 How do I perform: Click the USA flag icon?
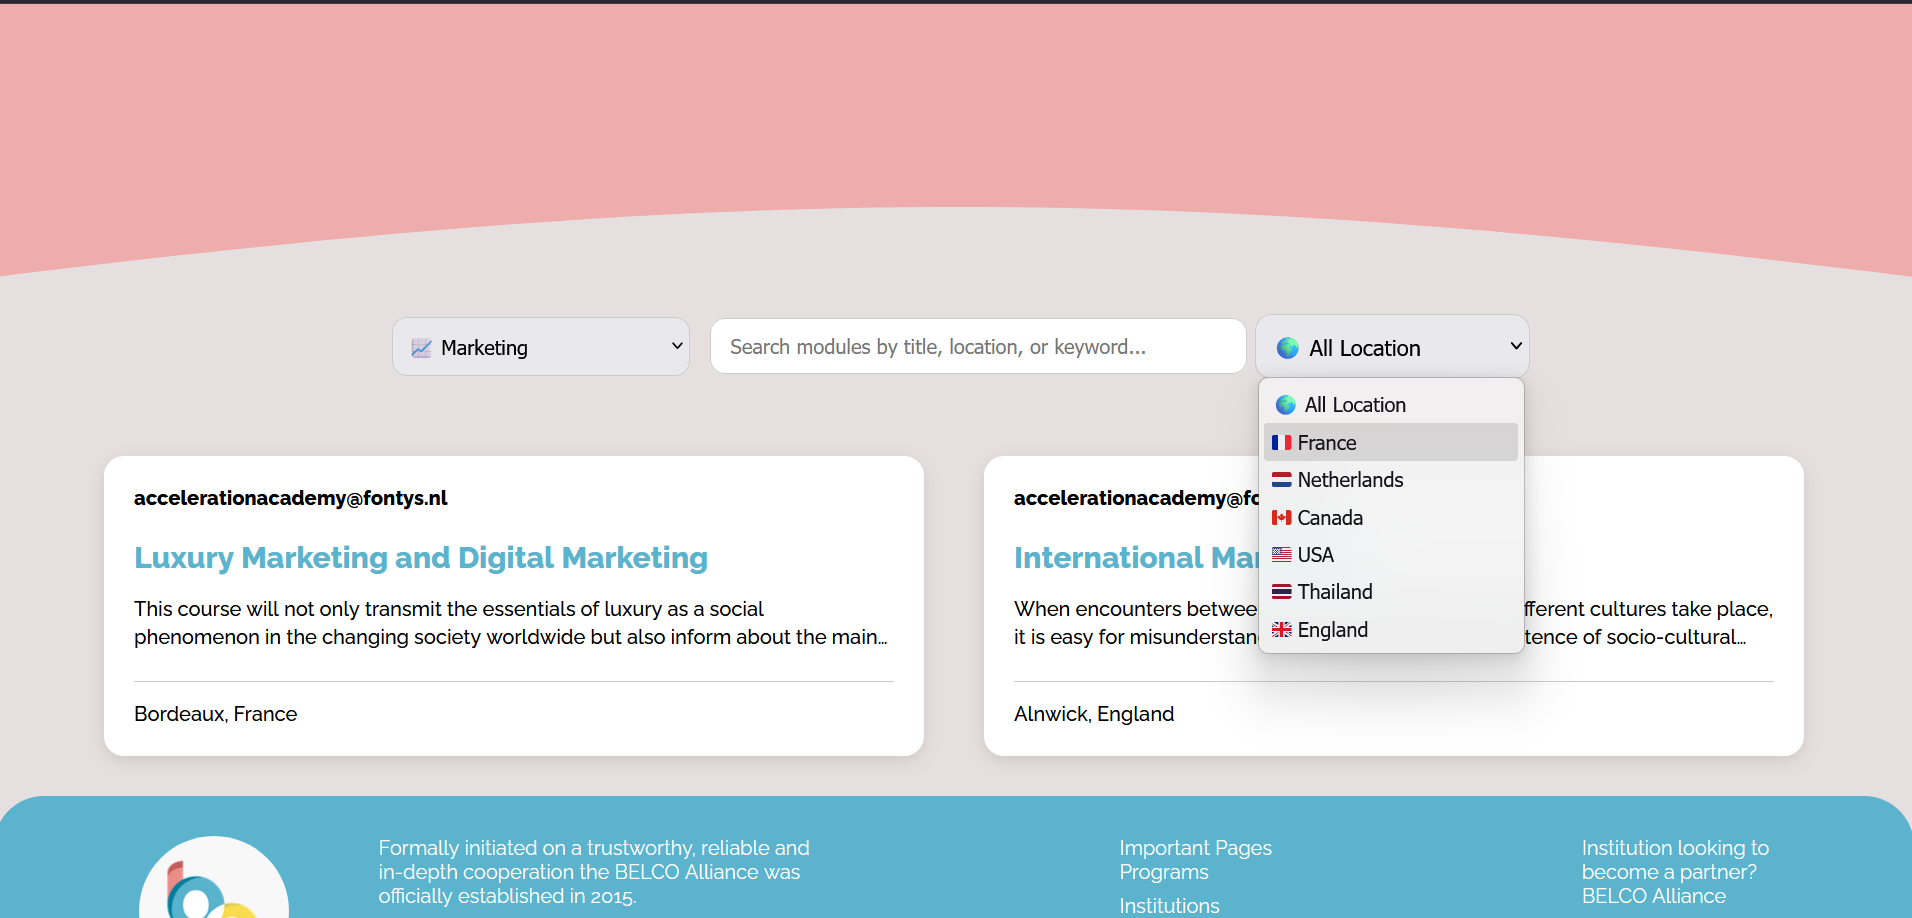pyautogui.click(x=1281, y=555)
